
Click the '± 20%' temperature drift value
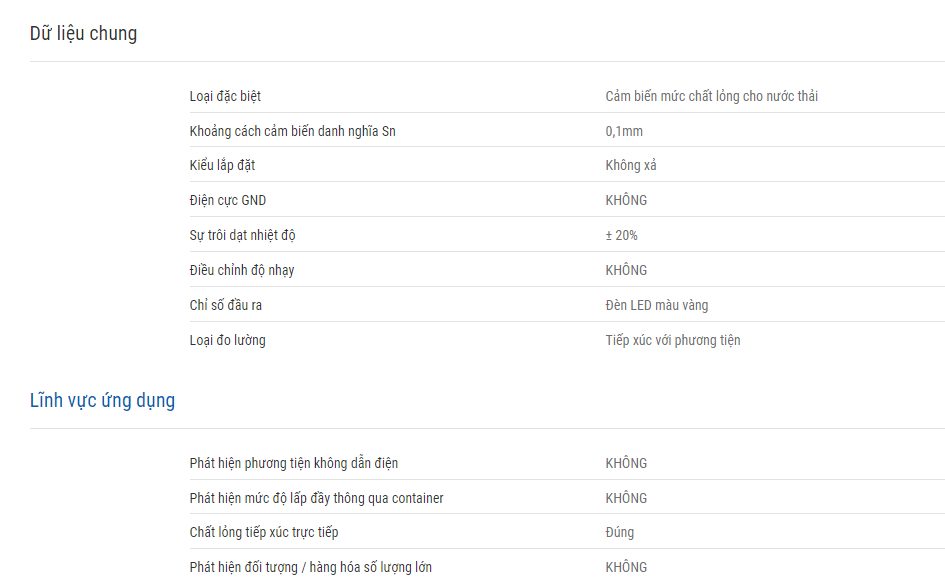(621, 236)
